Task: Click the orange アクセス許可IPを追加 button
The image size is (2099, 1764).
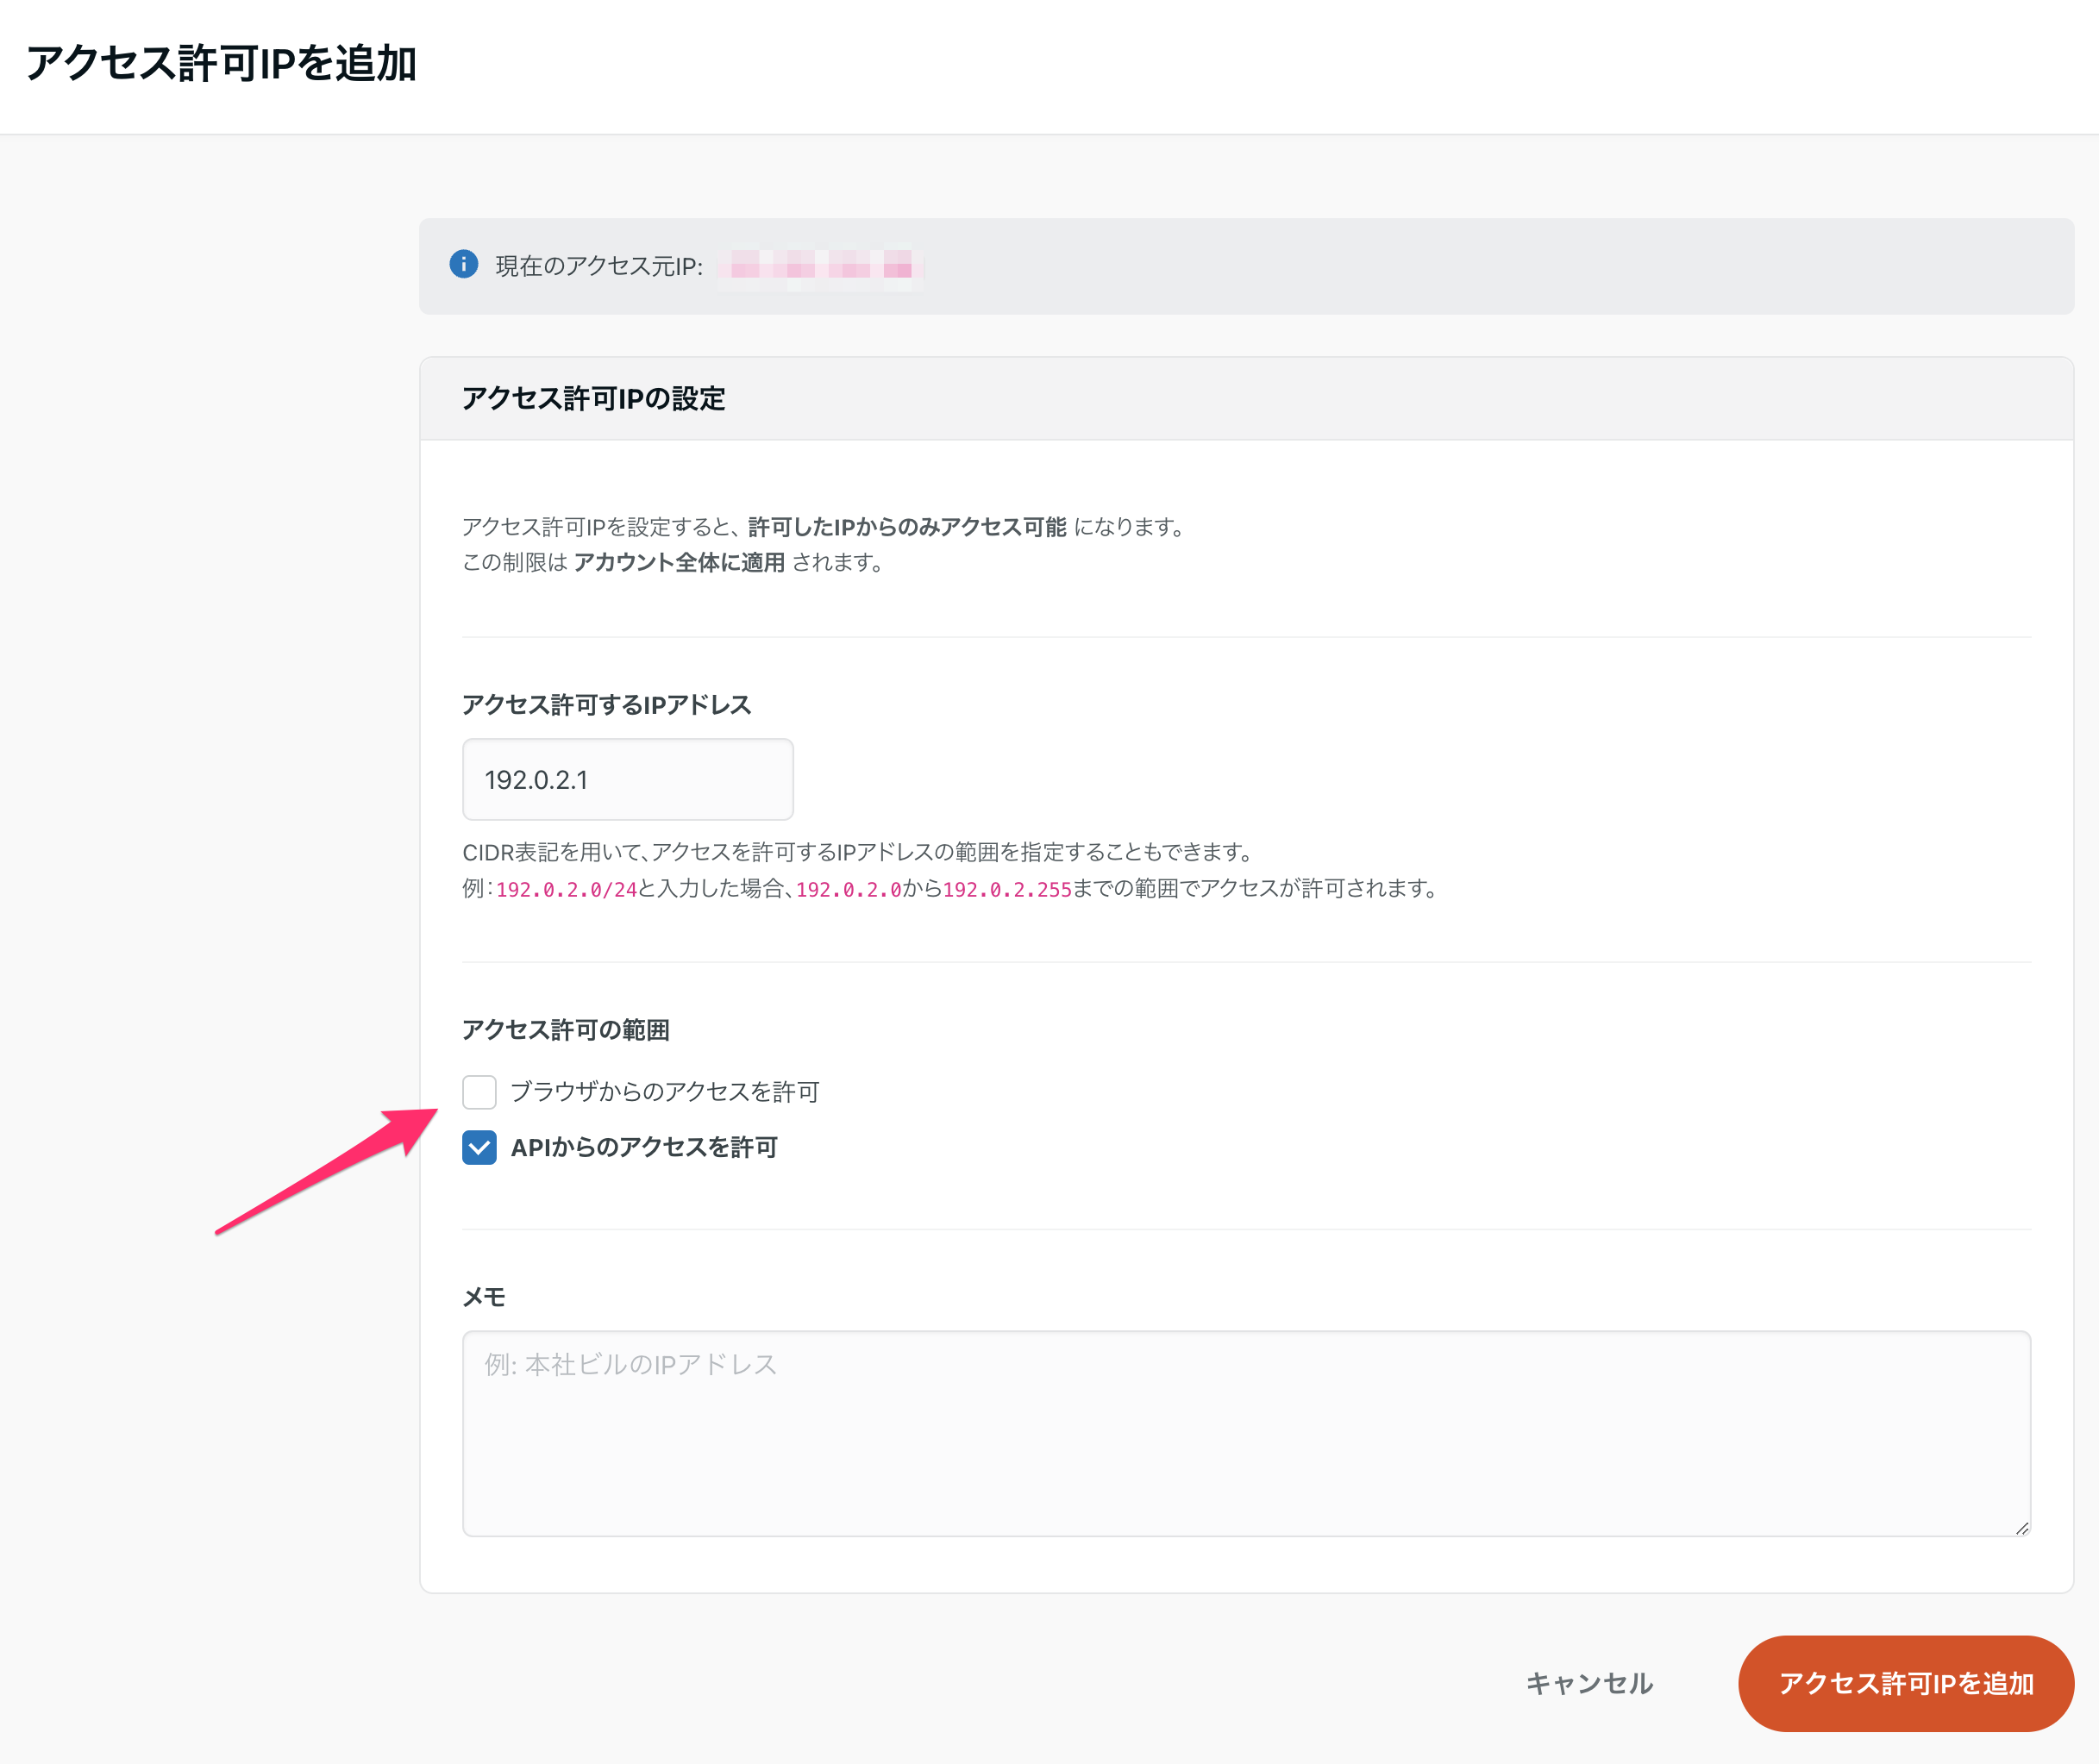Action: point(1905,1684)
